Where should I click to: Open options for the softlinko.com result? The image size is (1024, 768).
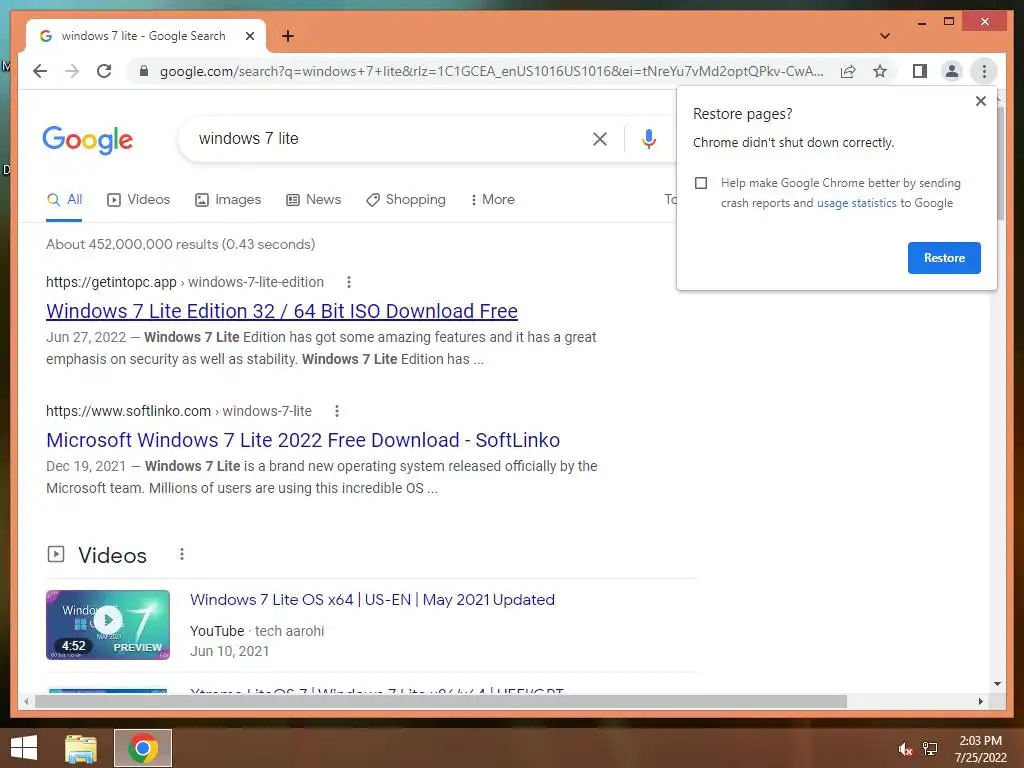(x=337, y=411)
